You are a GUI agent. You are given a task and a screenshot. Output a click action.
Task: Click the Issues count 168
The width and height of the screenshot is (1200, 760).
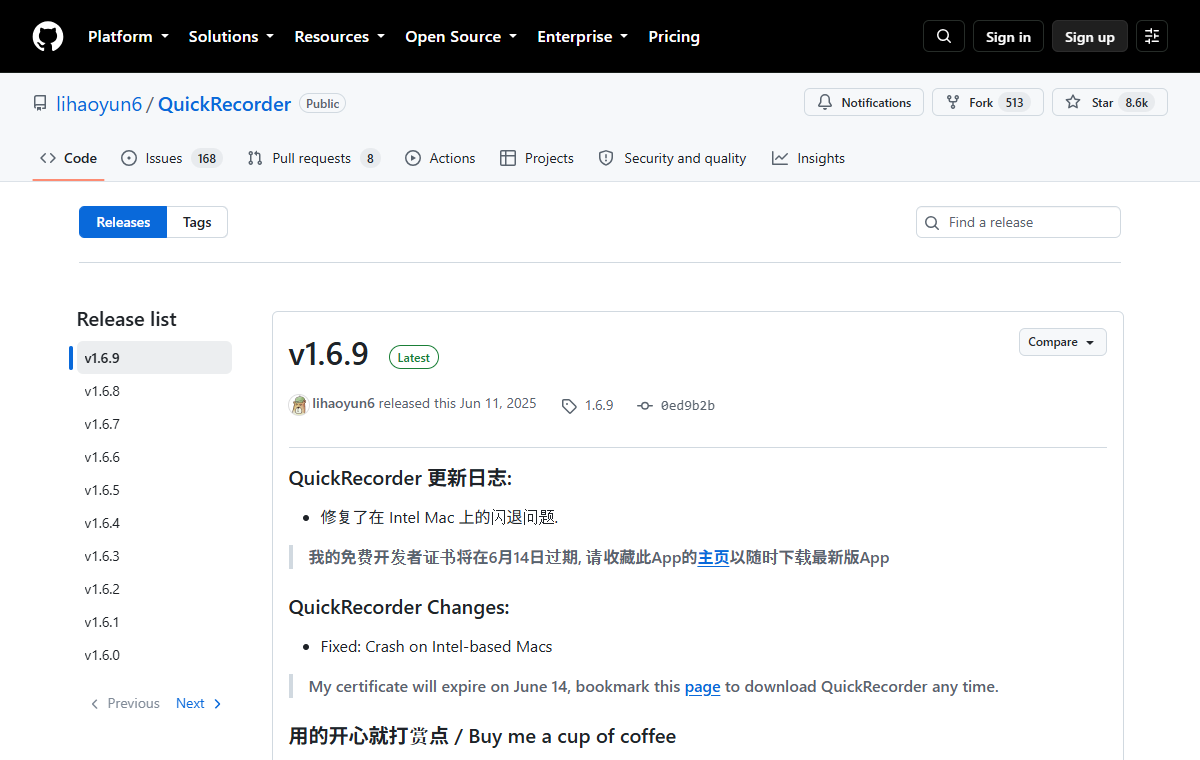pyautogui.click(x=207, y=158)
